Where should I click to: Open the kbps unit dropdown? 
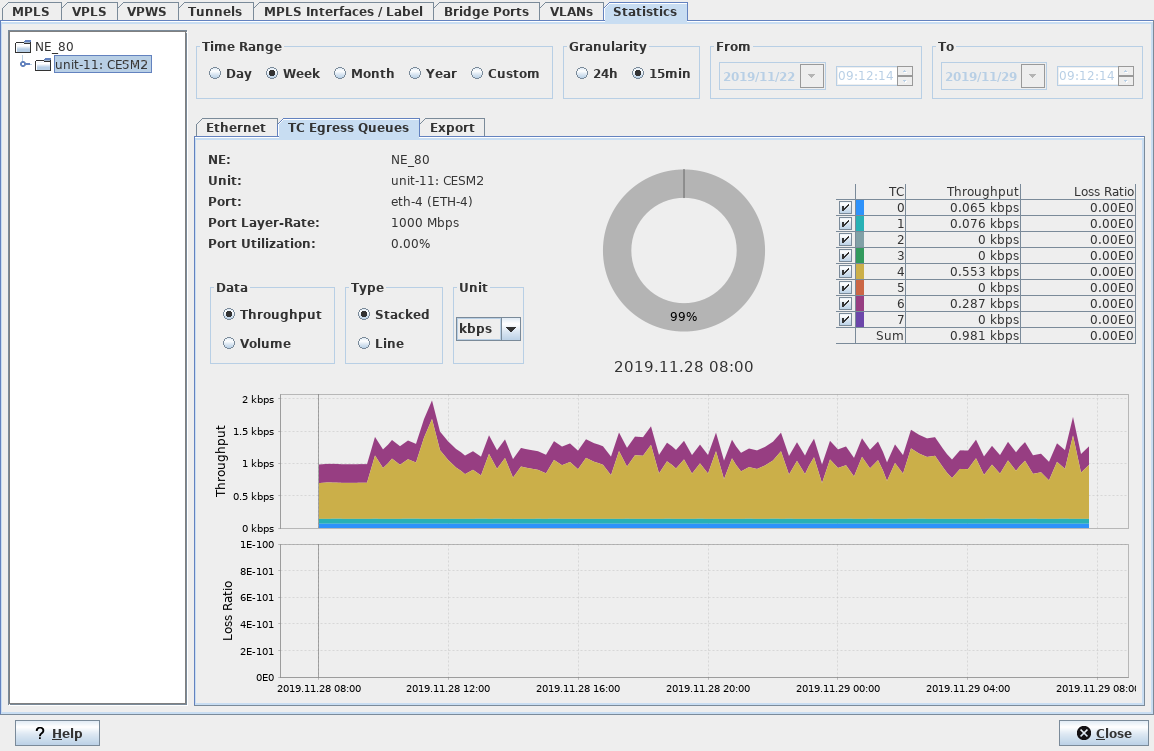pos(510,329)
